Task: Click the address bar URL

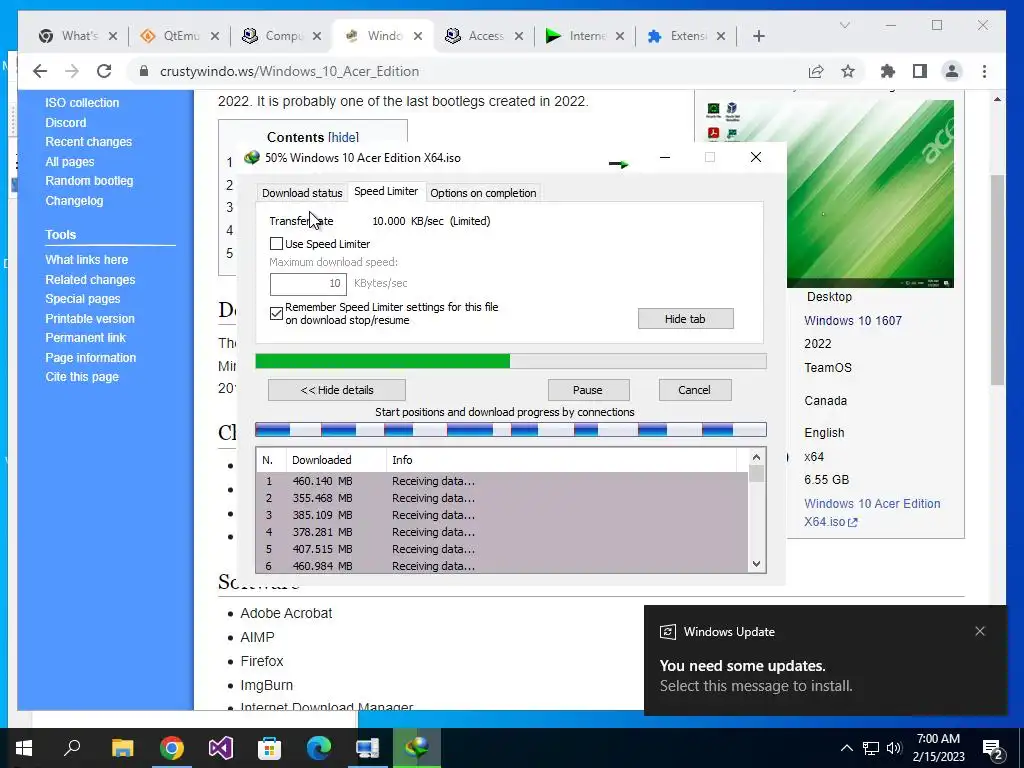Action: pos(289,71)
